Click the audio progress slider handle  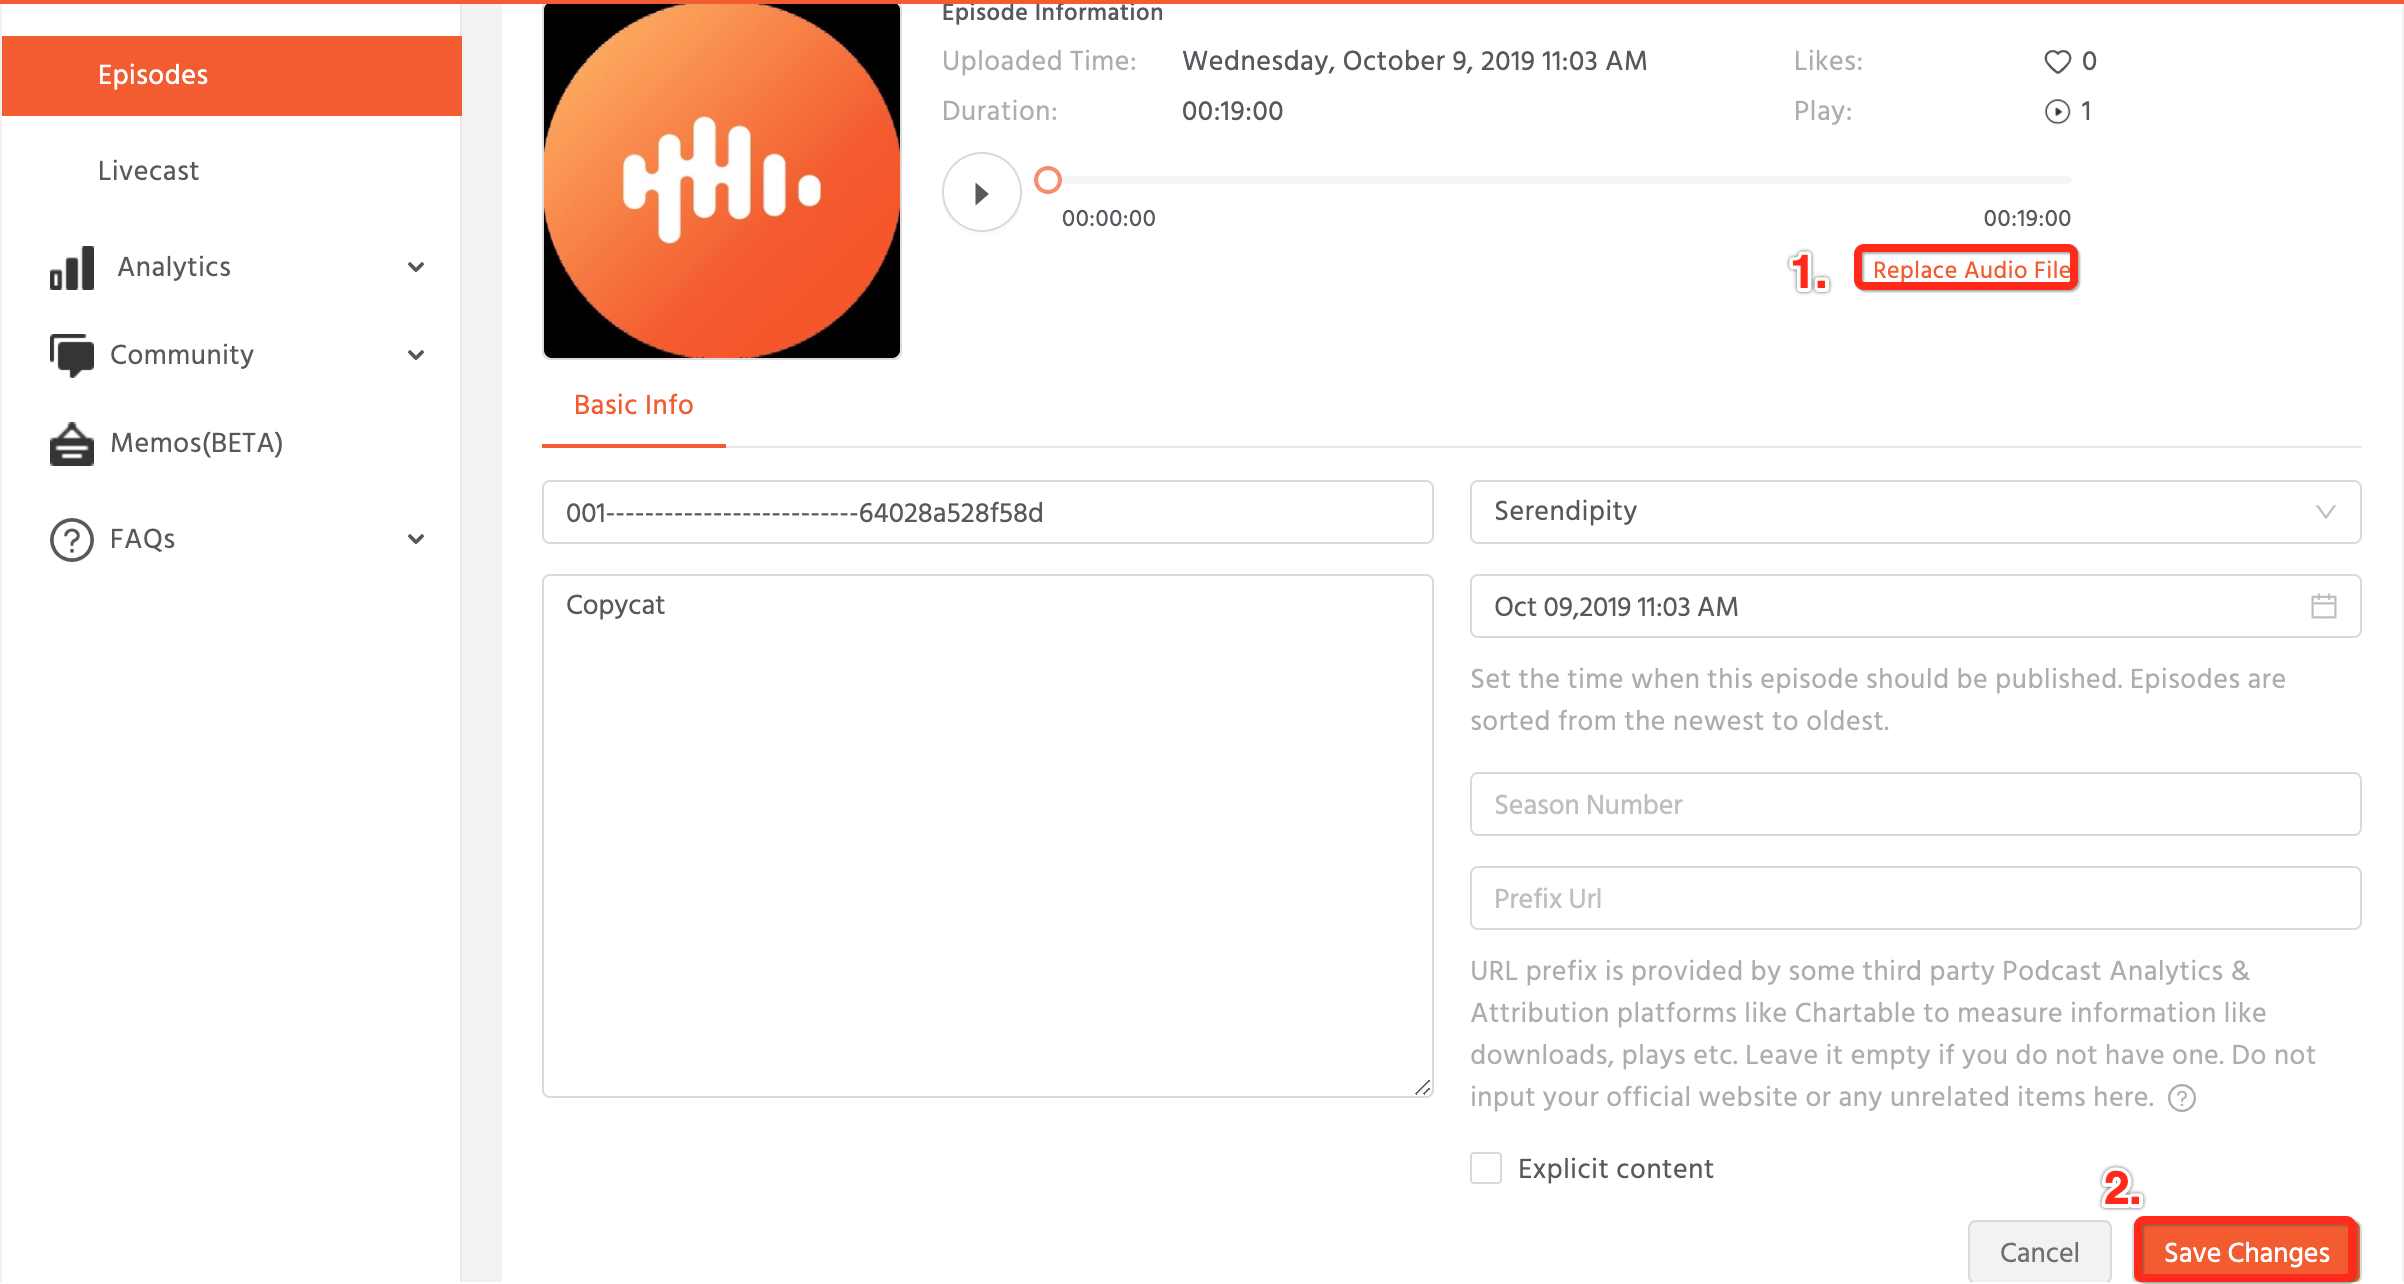(x=1047, y=180)
